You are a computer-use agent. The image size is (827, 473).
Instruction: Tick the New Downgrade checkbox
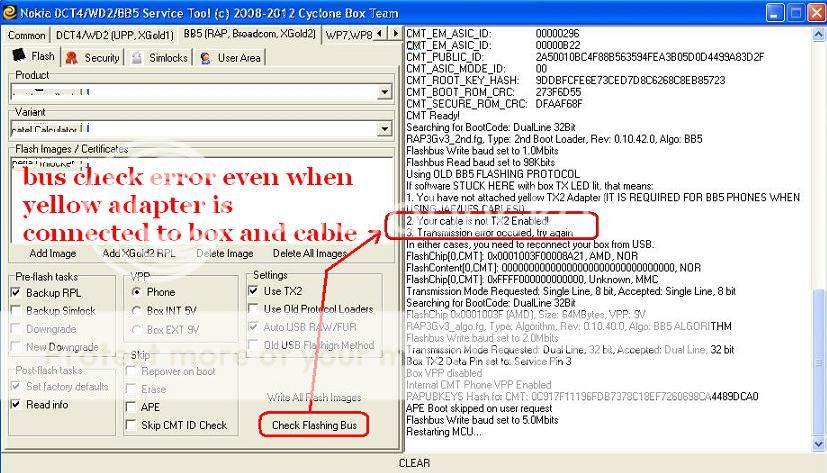(x=16, y=346)
